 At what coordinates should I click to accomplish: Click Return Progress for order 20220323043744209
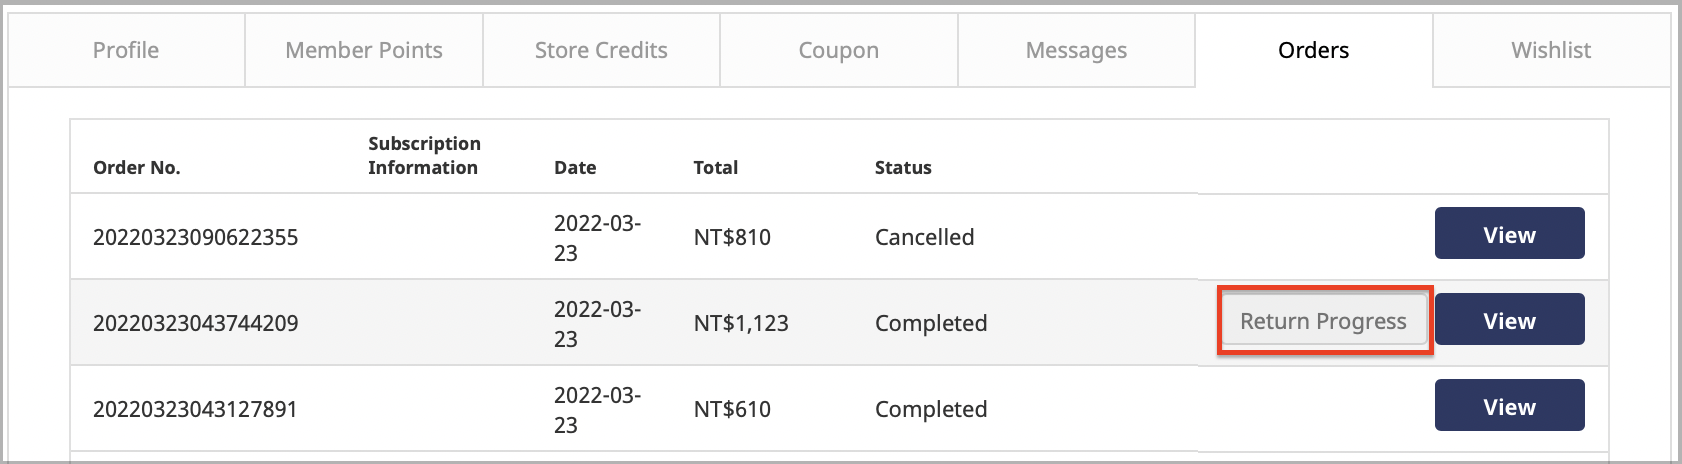(x=1324, y=321)
